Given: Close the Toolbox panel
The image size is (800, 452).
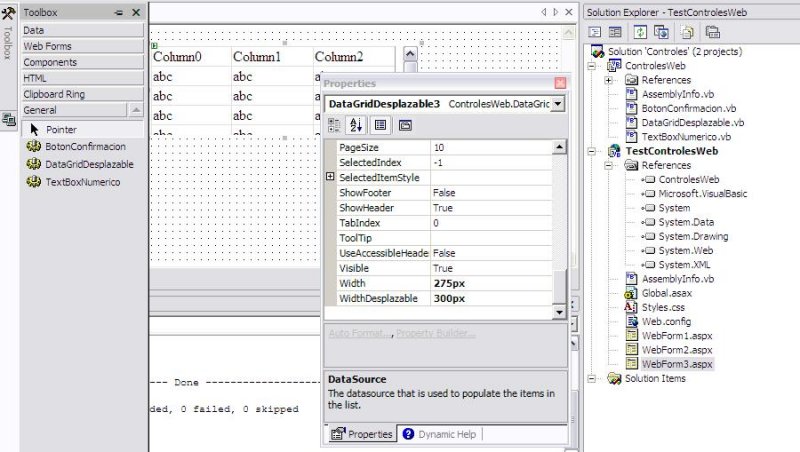Looking at the screenshot, I should click(x=136, y=12).
